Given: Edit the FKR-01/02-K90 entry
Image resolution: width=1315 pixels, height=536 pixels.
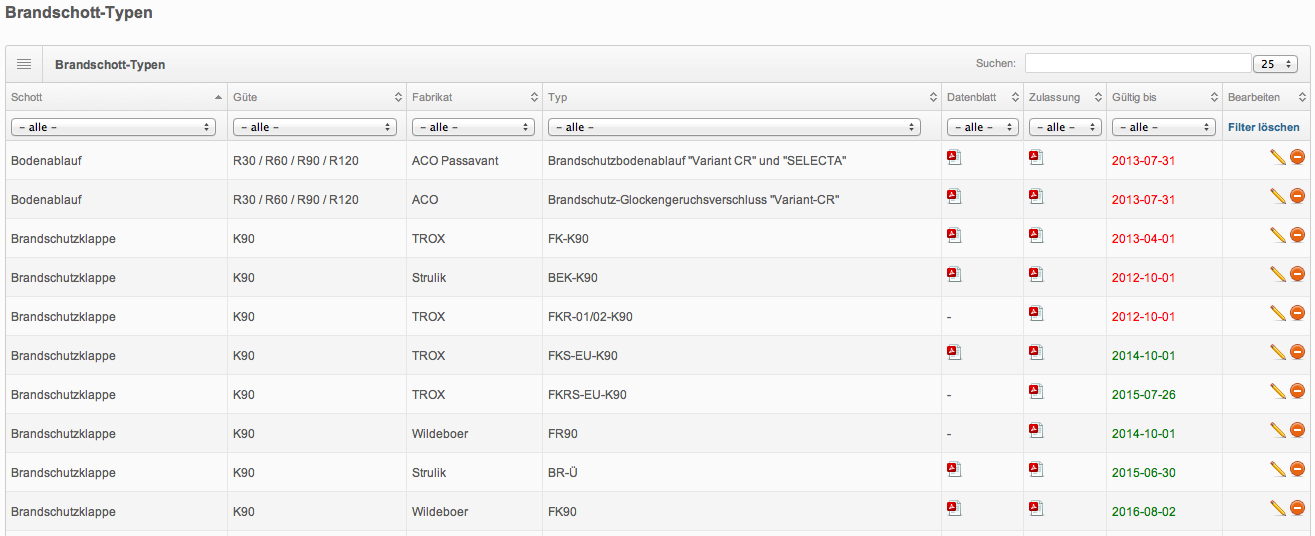Looking at the screenshot, I should [x=1277, y=313].
